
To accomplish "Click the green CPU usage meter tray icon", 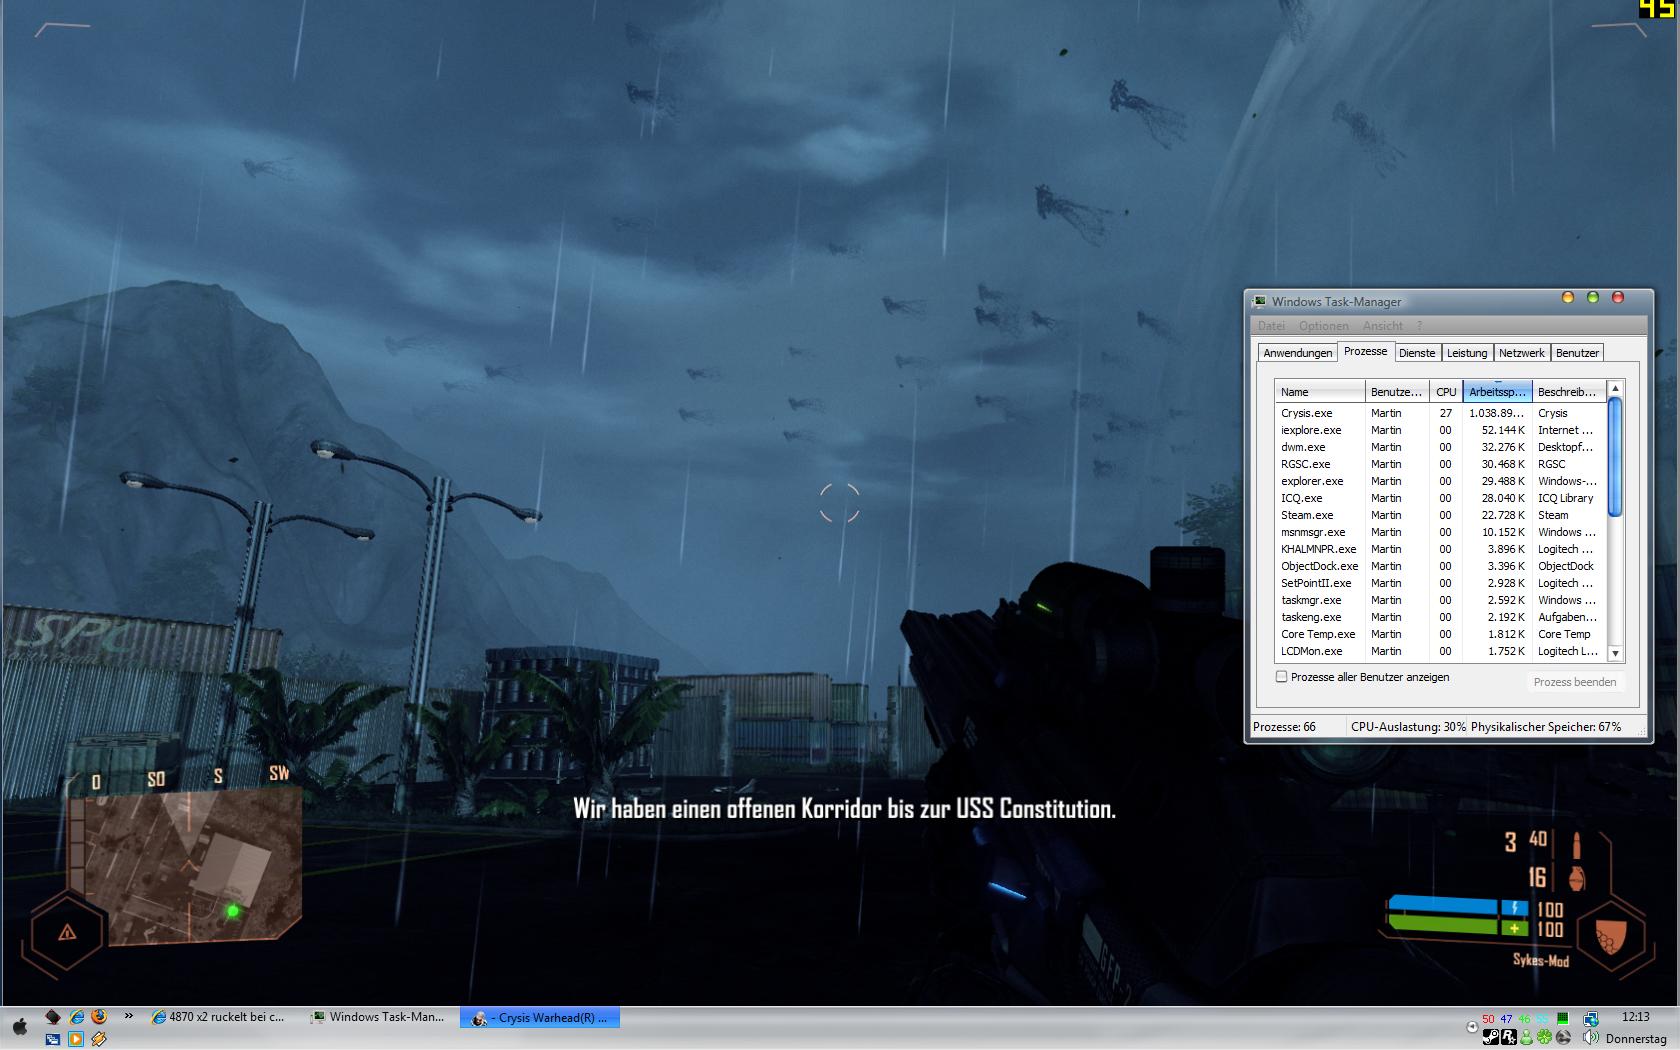I will 1563,1018.
